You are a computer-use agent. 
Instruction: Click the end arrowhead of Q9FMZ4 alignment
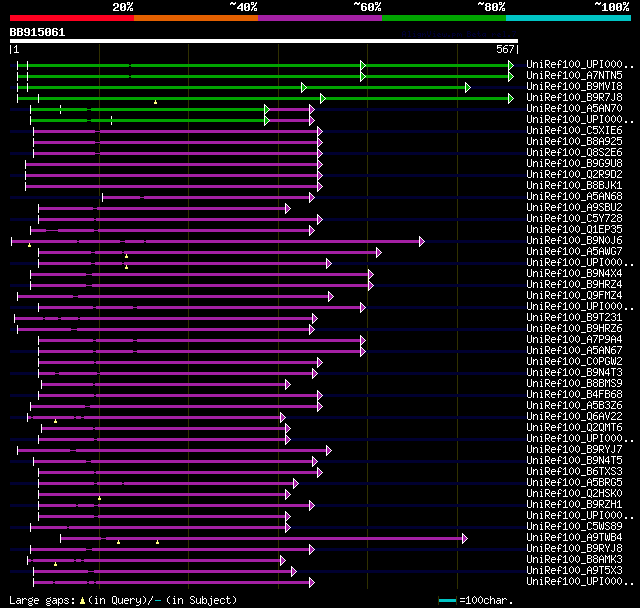tap(331, 297)
